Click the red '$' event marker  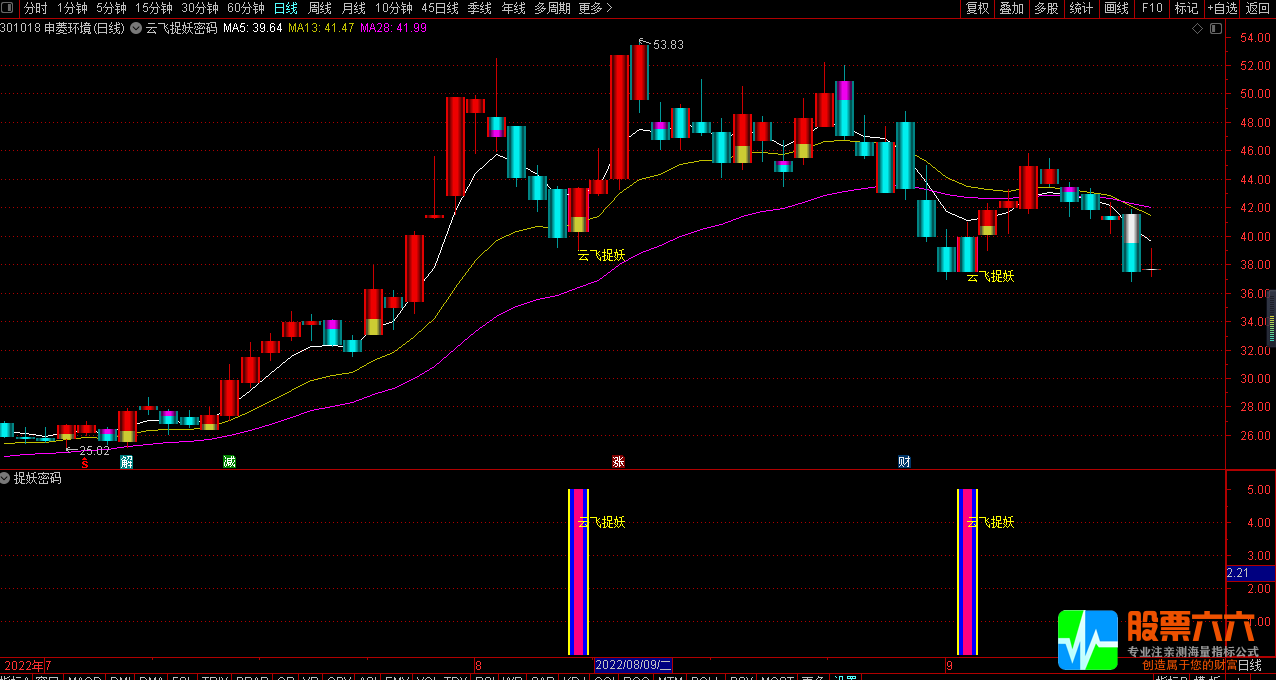point(85,462)
